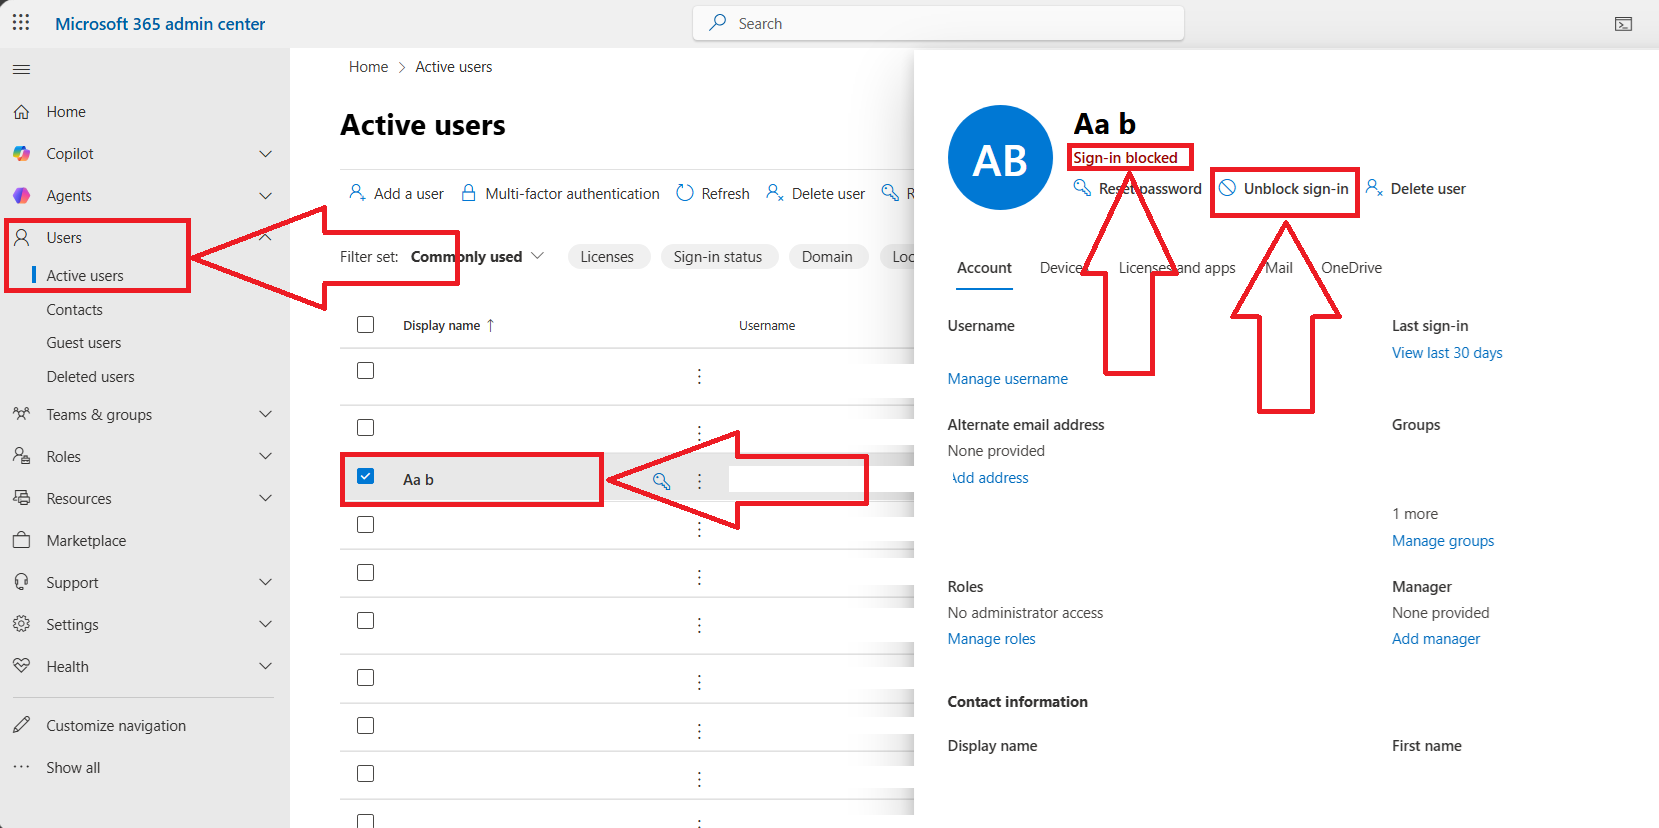1659x828 pixels.
Task: Click the Customize navigation pencil icon
Action: coord(21,725)
